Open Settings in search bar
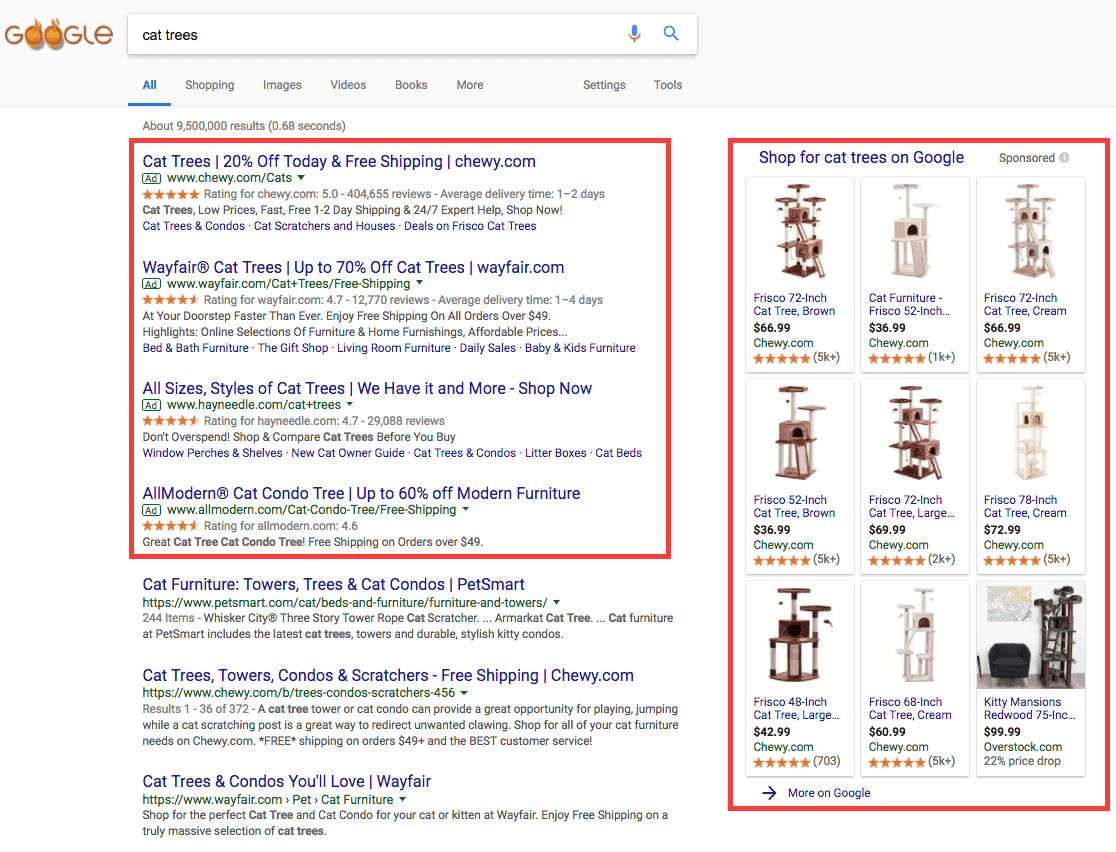1116x852 pixels. pos(604,85)
